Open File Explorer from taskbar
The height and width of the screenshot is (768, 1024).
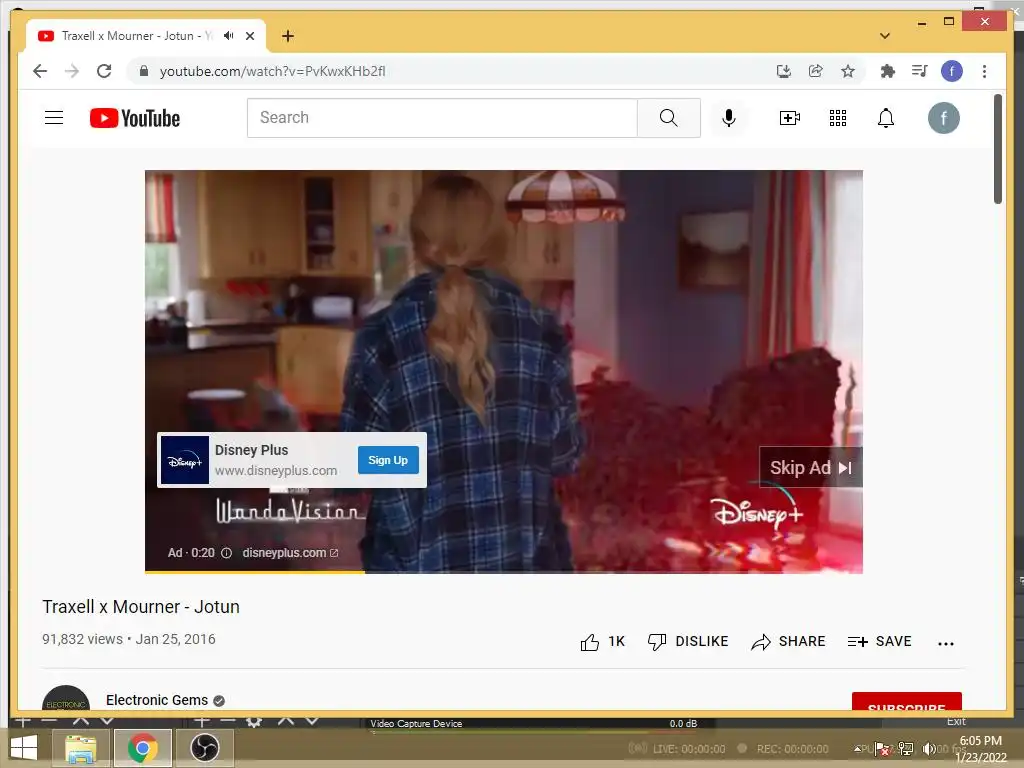click(x=81, y=748)
